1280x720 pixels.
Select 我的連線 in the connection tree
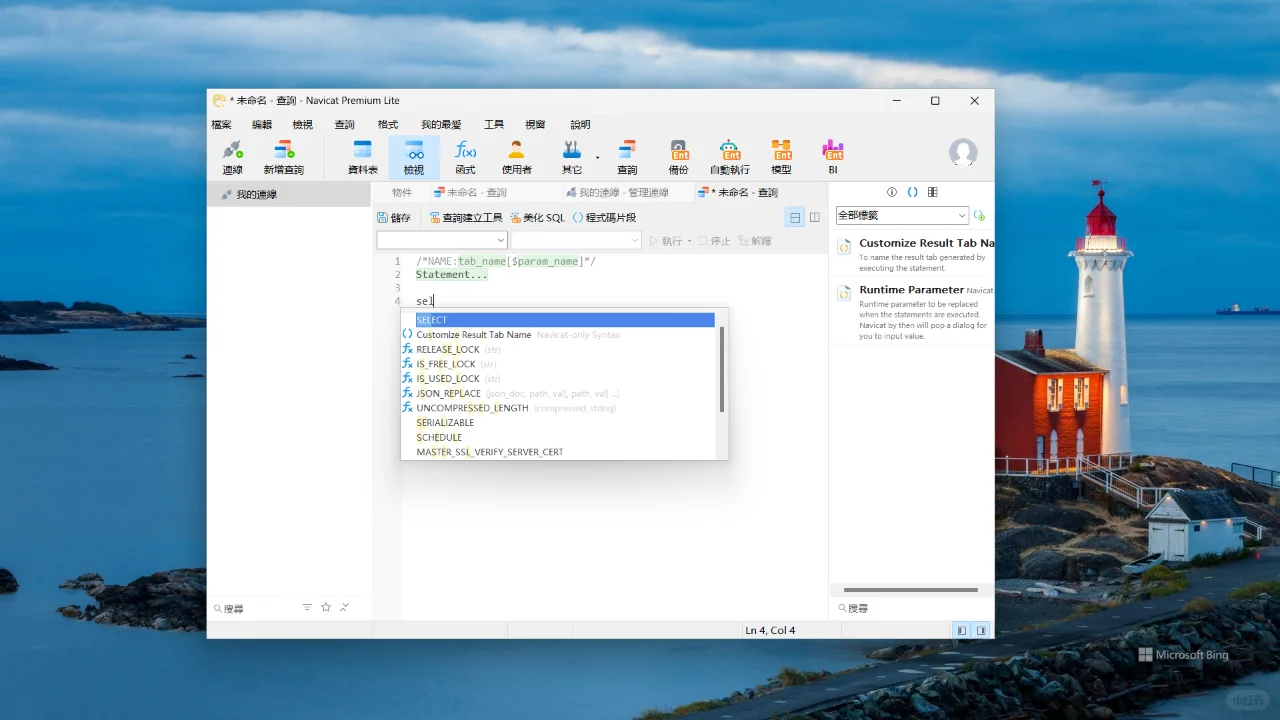(x=289, y=194)
